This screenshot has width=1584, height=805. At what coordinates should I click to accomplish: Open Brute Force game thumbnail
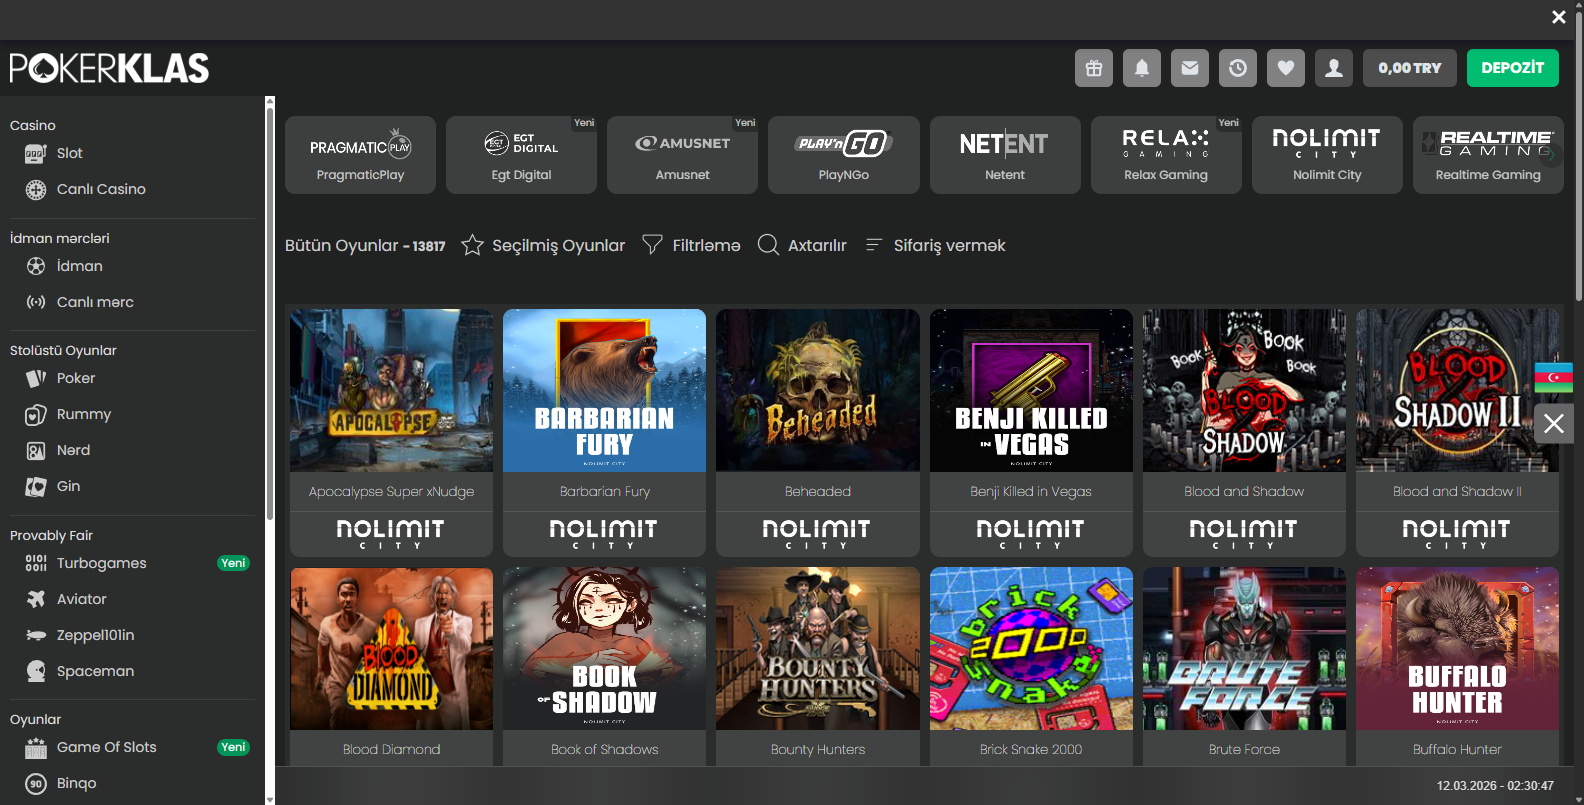[x=1244, y=649]
